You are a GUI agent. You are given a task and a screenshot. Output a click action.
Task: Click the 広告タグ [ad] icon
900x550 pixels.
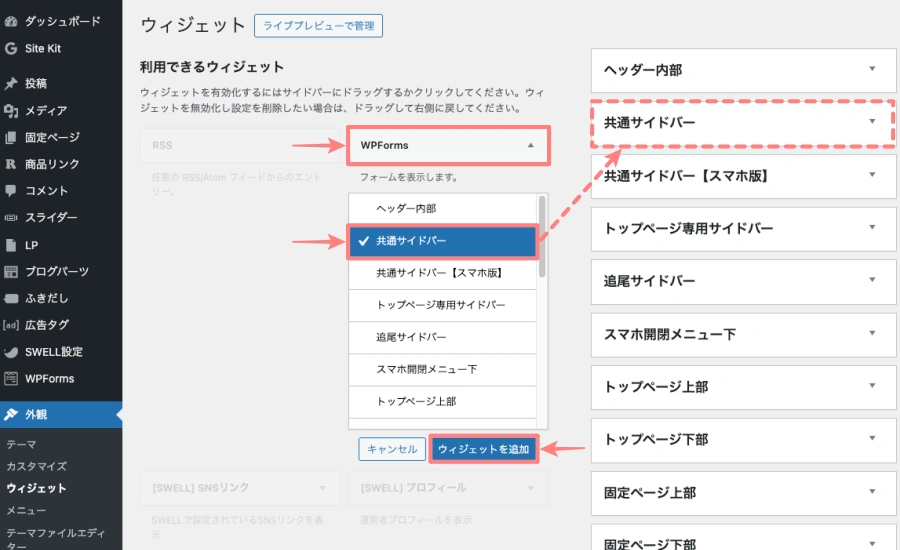(x=11, y=325)
